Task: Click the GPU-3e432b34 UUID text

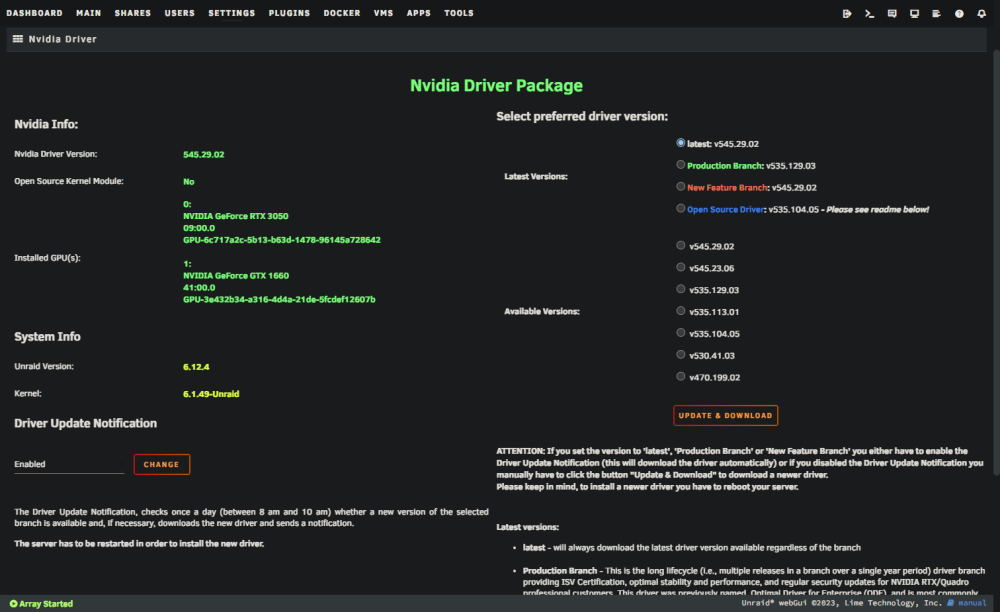Action: tap(279, 299)
